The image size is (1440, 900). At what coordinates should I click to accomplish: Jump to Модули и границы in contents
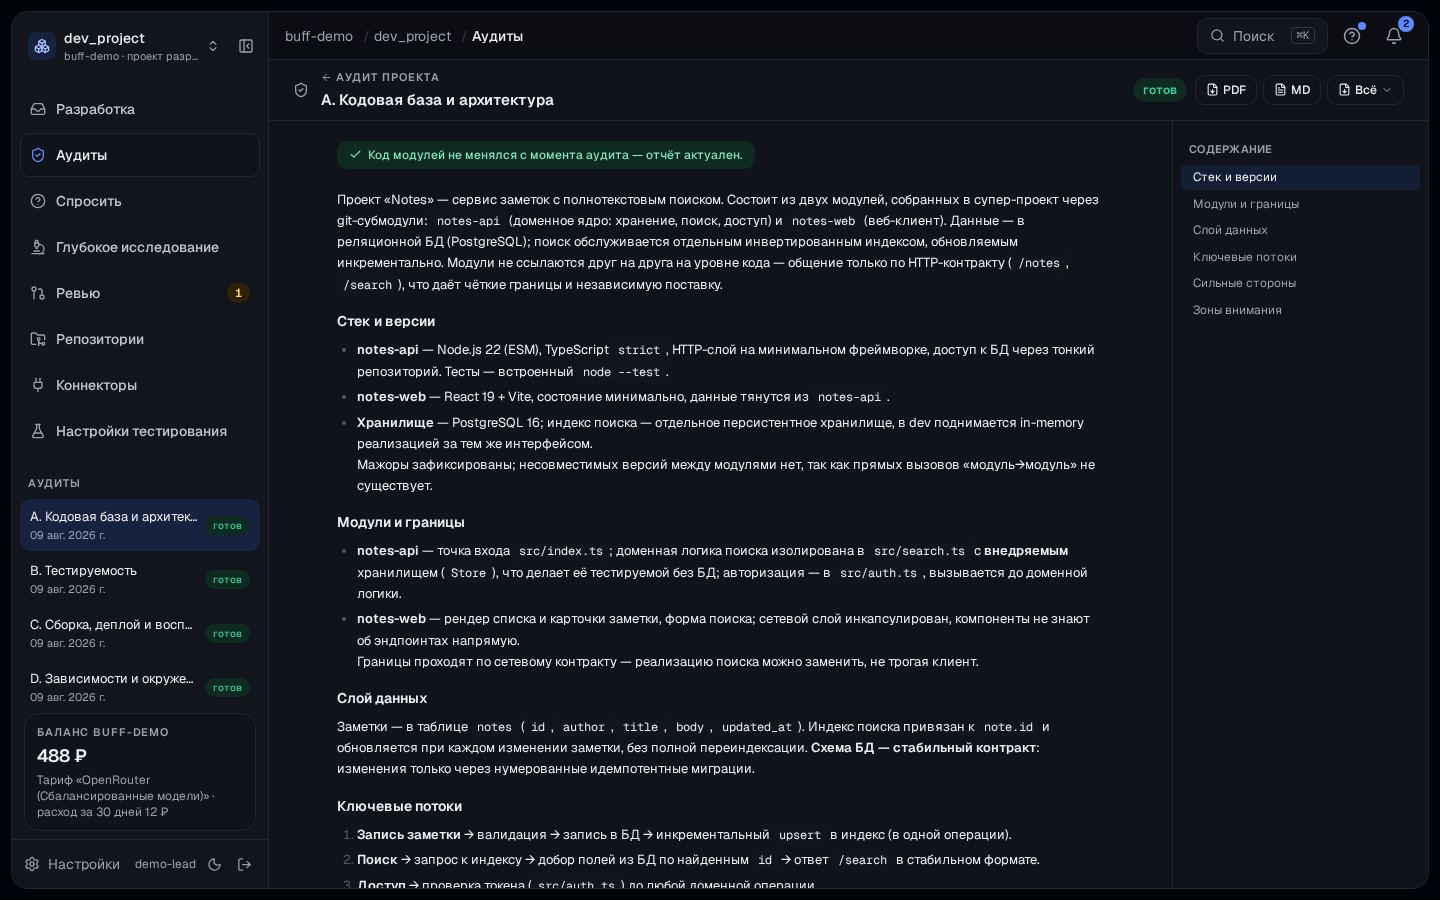tap(1300, 204)
